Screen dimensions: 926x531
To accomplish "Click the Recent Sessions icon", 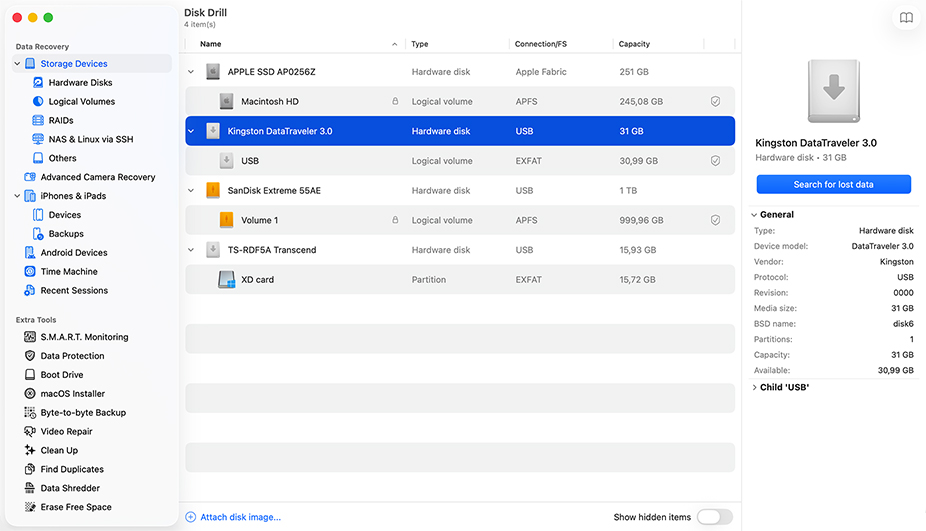I will 30,290.
